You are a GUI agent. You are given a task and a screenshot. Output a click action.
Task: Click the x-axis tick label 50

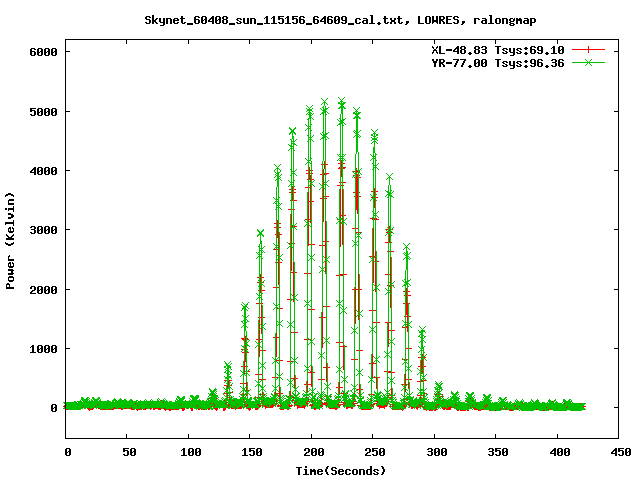pyautogui.click(x=129, y=452)
